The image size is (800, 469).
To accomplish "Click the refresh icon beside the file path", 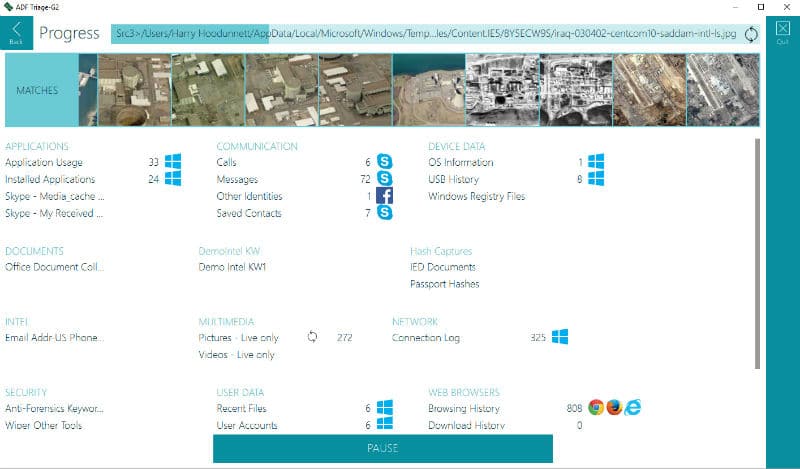I will click(750, 35).
